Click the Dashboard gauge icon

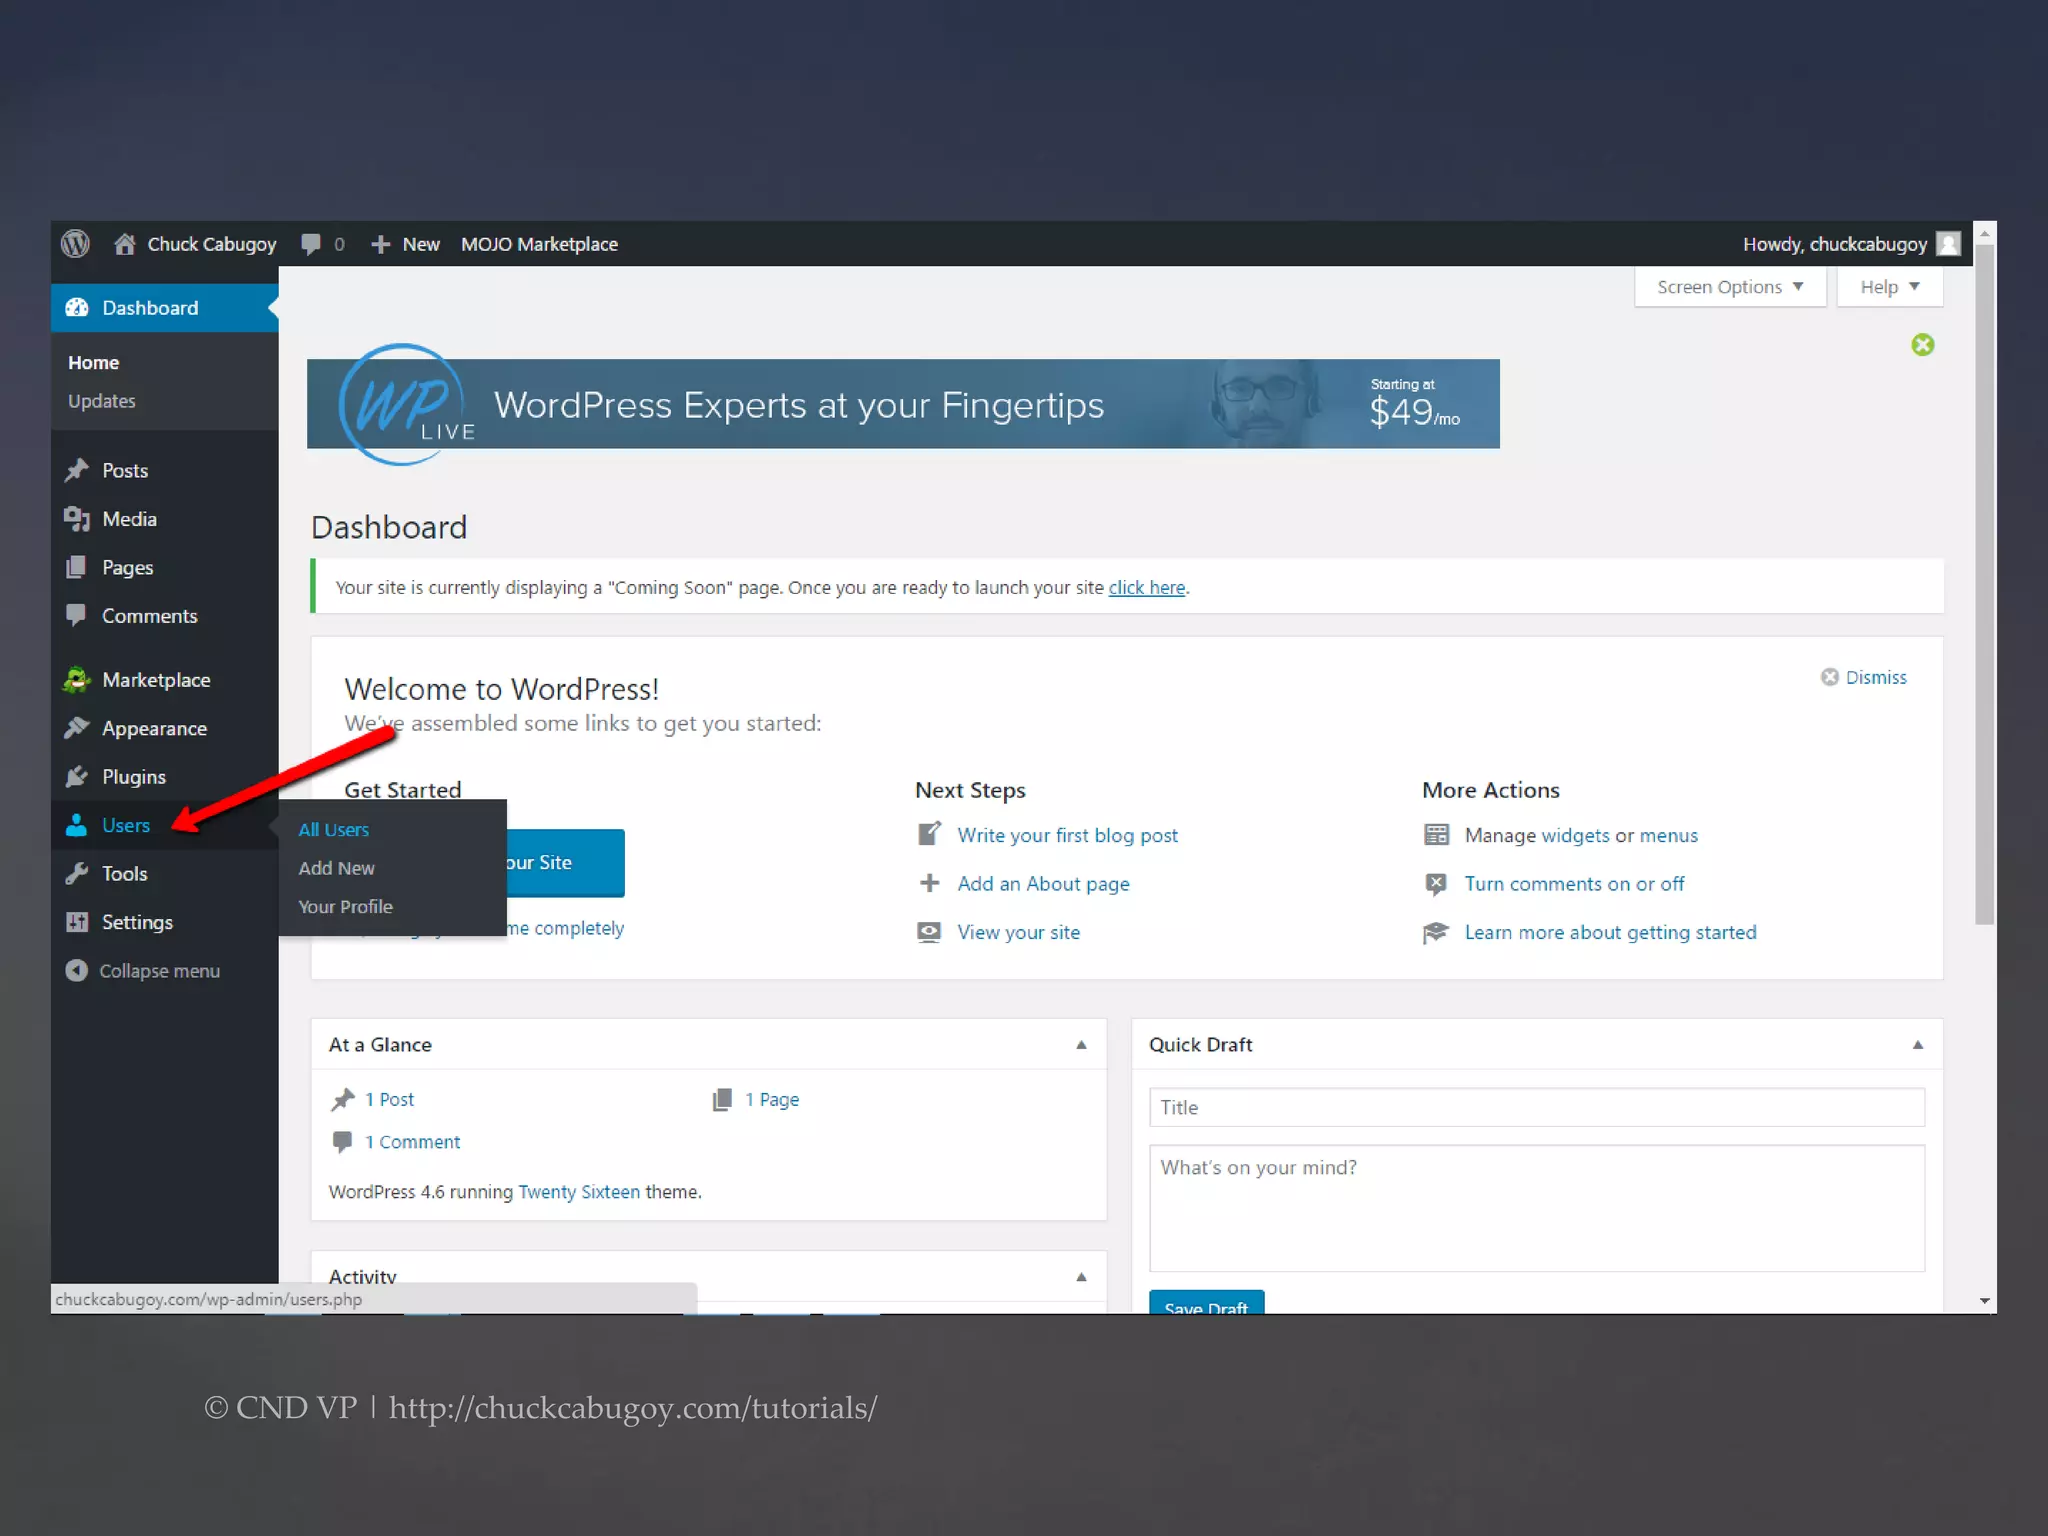pyautogui.click(x=77, y=308)
